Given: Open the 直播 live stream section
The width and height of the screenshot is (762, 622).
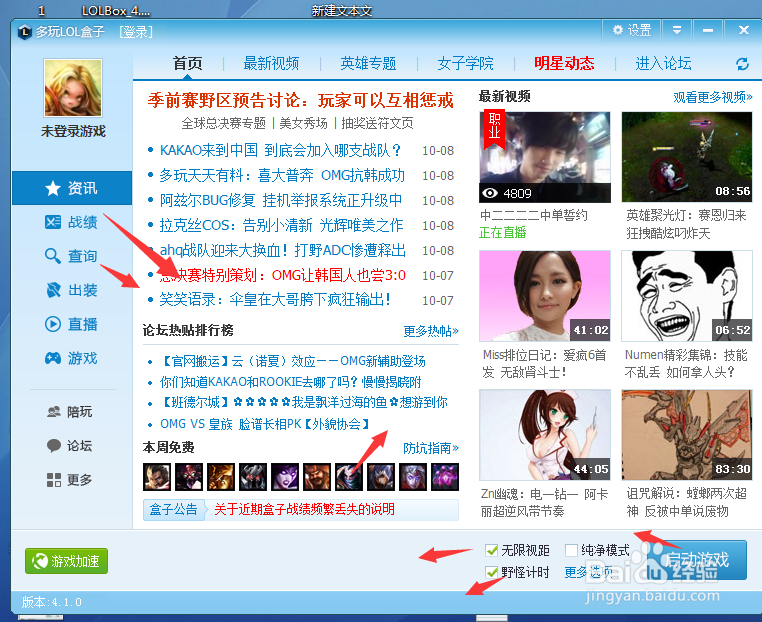Looking at the screenshot, I should [72, 324].
